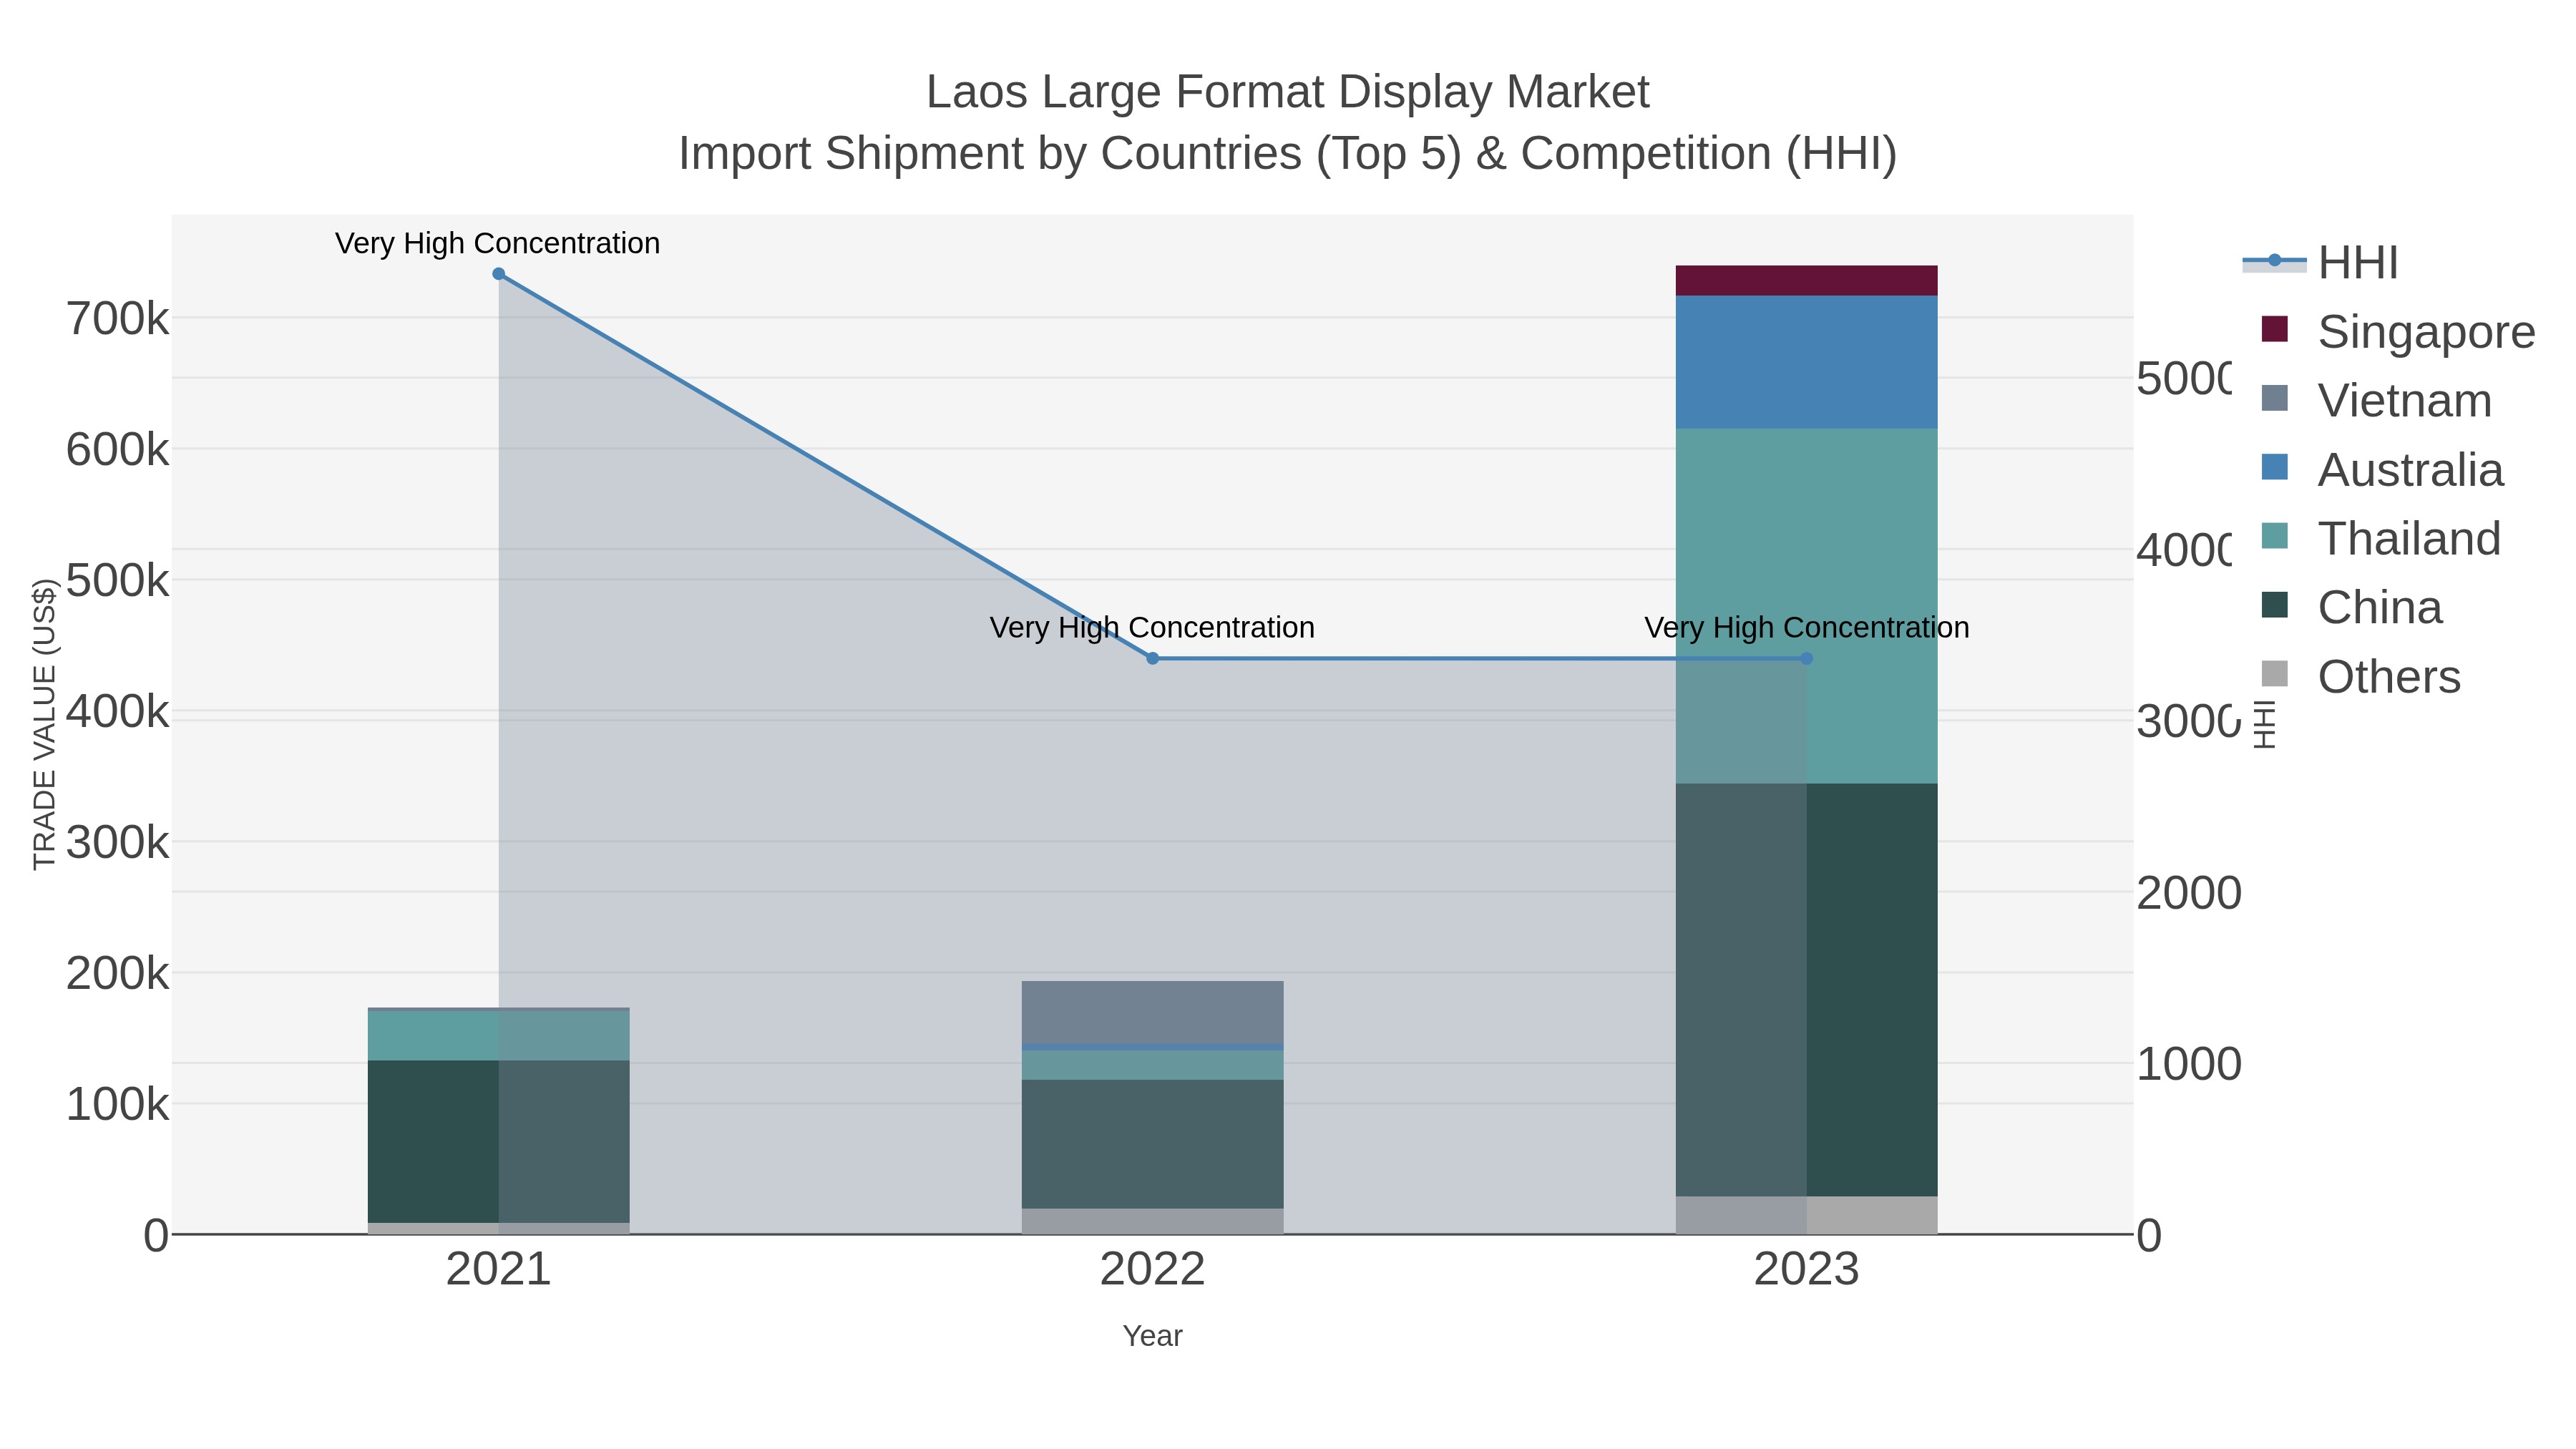2576x1449 pixels.
Task: Toggle the Thailand legend entry
Action: (2380, 539)
